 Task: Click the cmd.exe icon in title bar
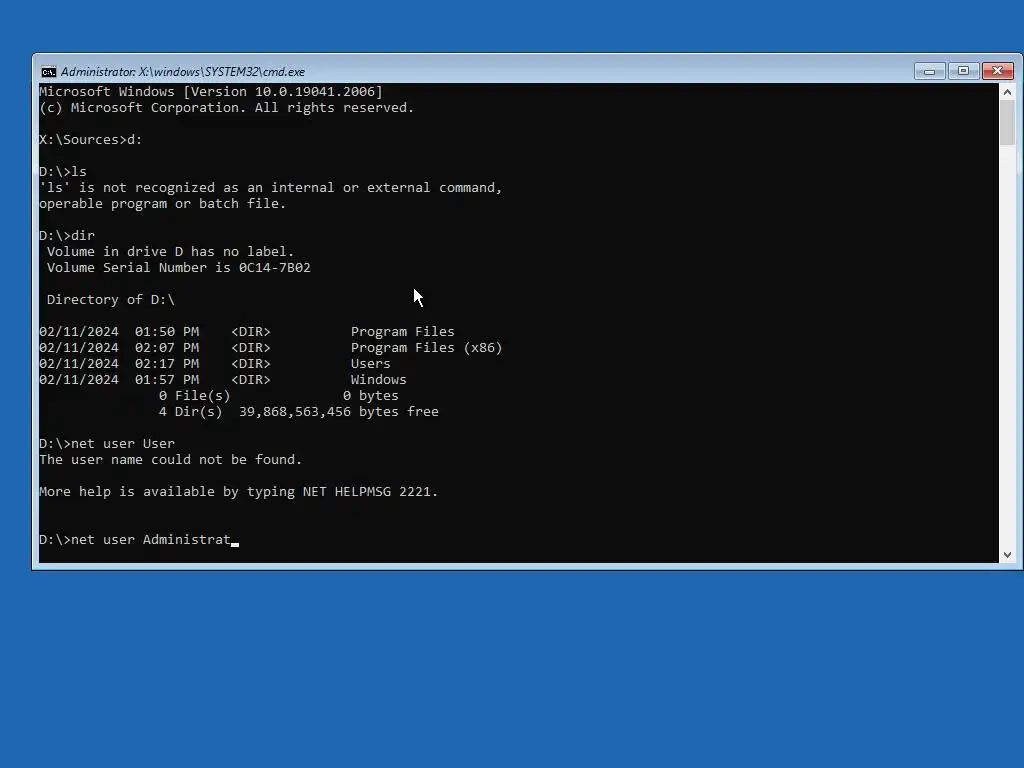point(48,72)
